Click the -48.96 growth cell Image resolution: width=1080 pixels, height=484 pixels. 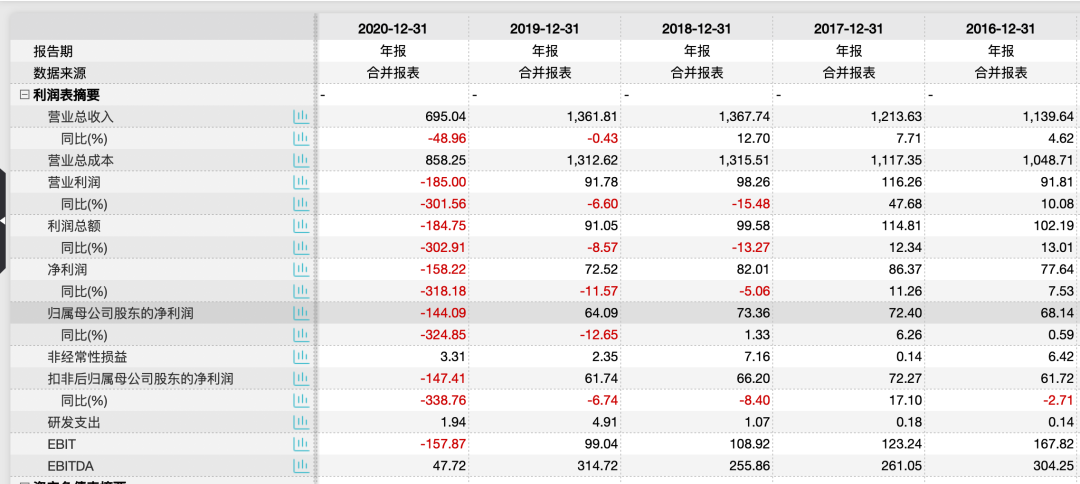tap(447, 139)
